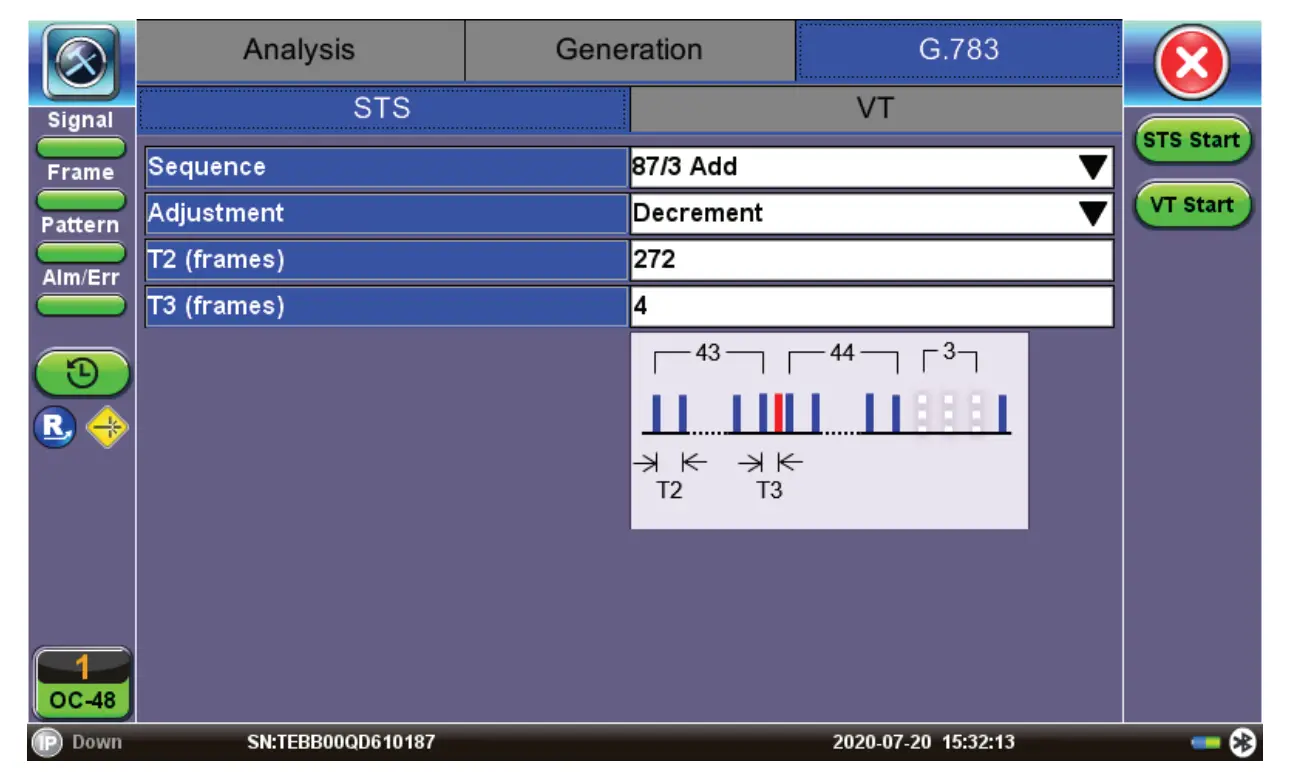
Task: Select the STS sub-tab
Action: 383,108
